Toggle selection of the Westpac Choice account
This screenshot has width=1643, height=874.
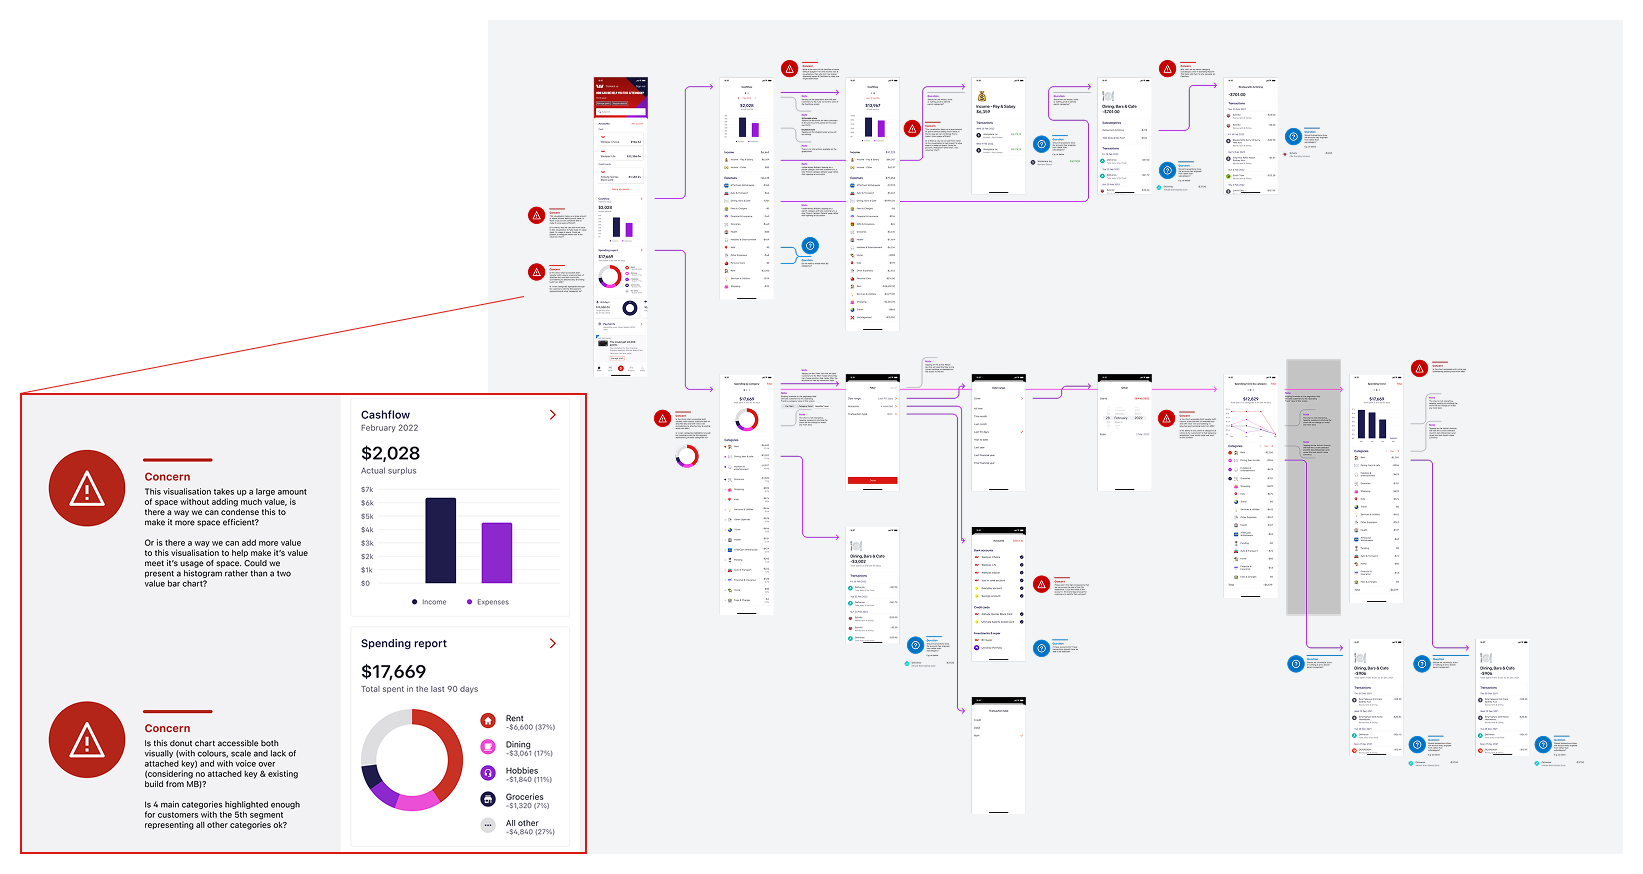pyautogui.click(x=1021, y=557)
